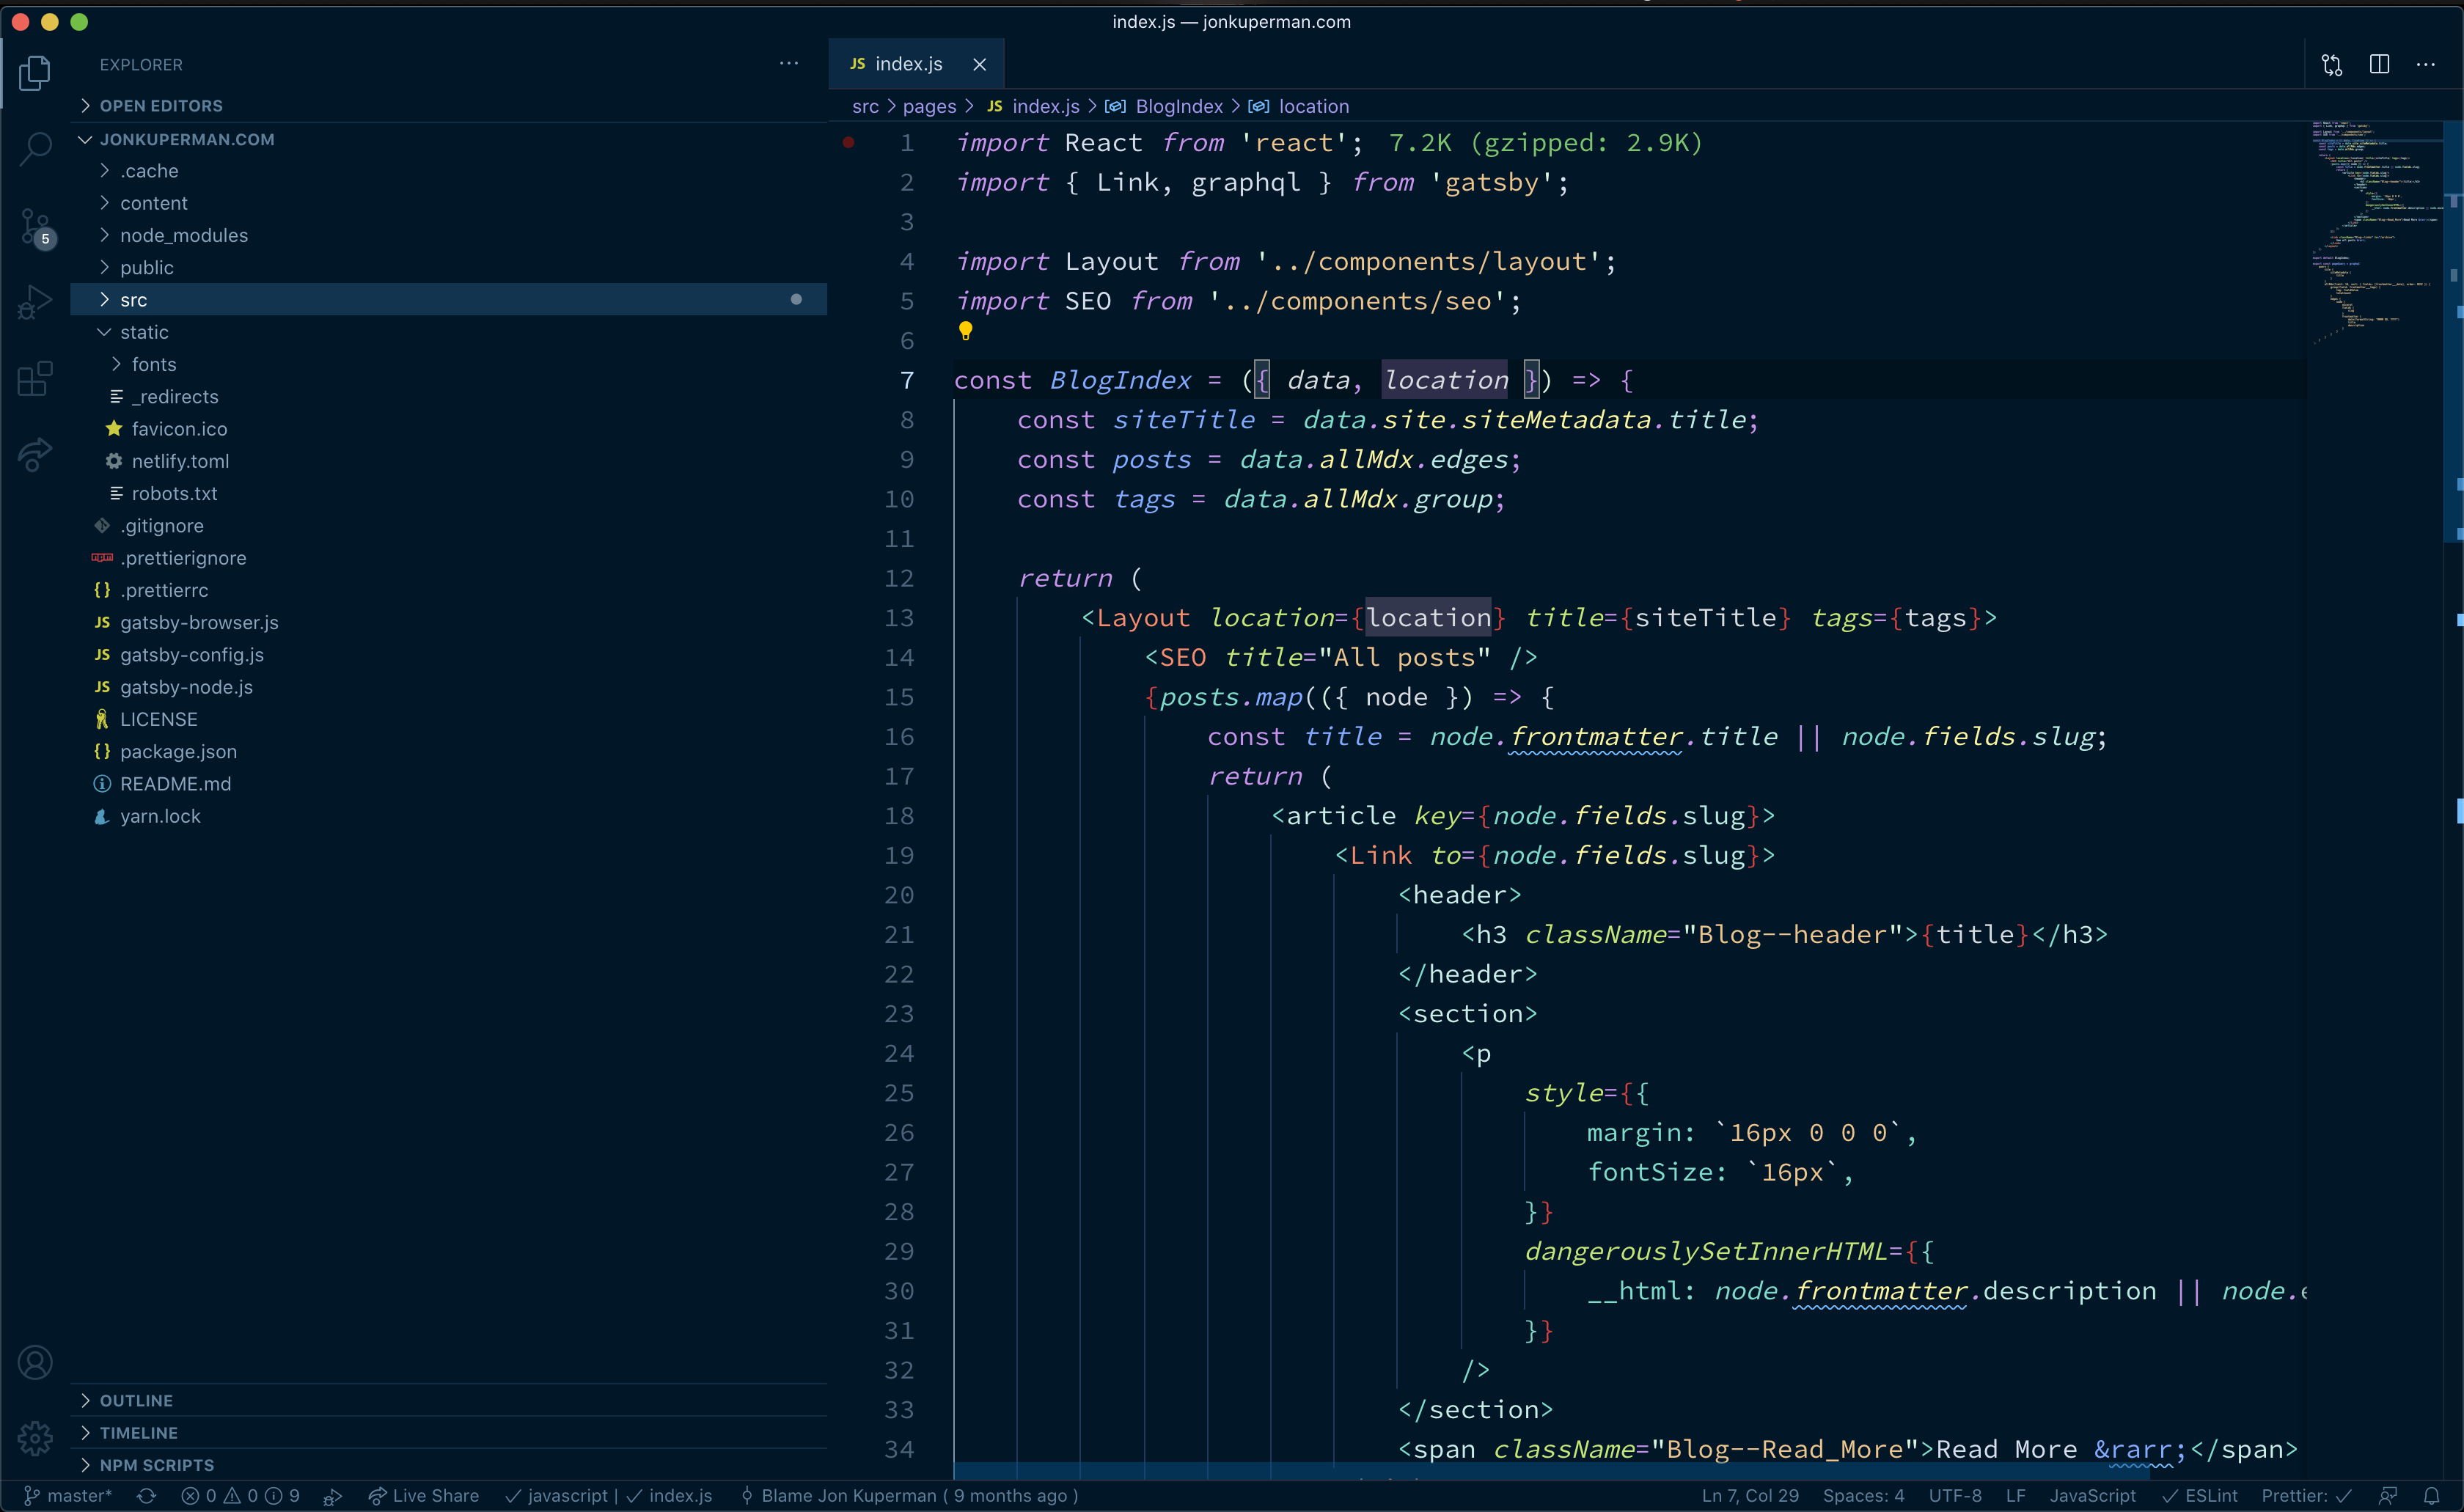
Task: Open Problems counter showing 0 0 9
Action: [x=240, y=1496]
